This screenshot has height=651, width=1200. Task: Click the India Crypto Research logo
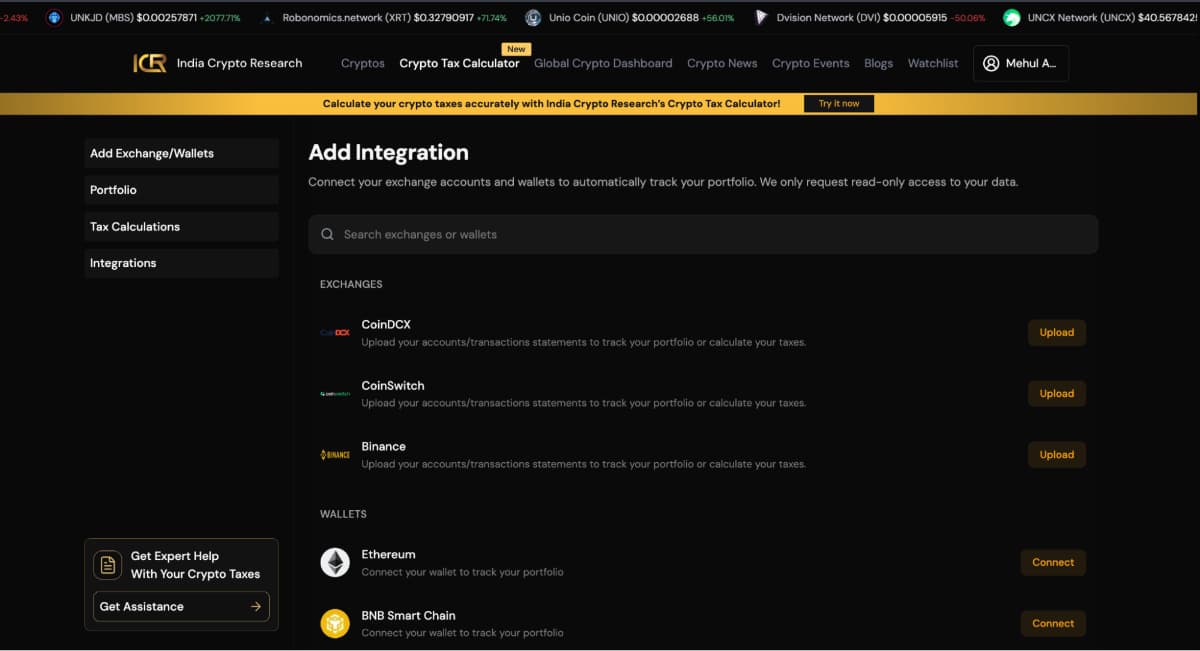[150, 63]
